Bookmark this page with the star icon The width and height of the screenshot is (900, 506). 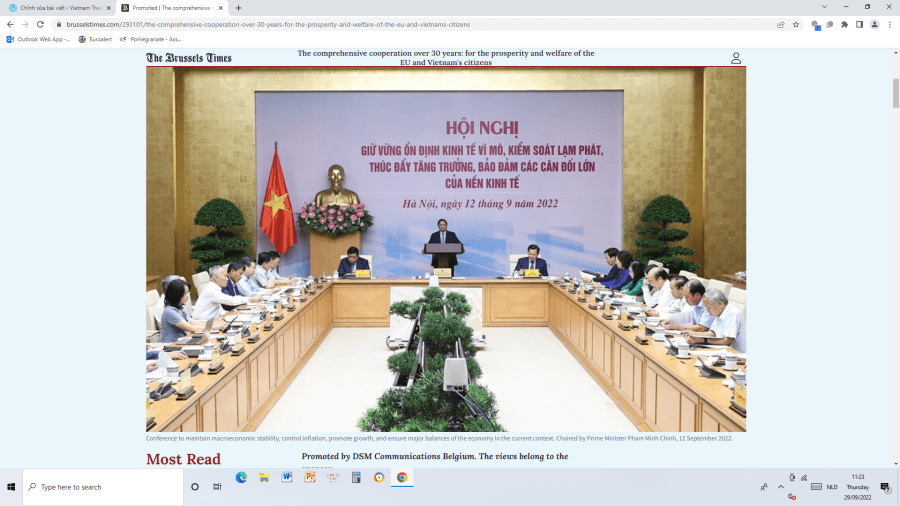tap(796, 24)
